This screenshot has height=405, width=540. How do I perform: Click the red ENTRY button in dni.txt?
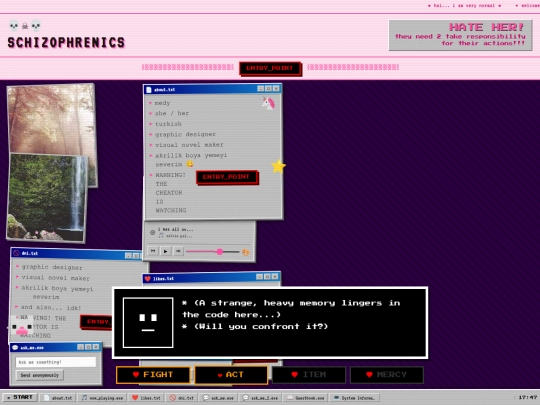[x=97, y=322]
